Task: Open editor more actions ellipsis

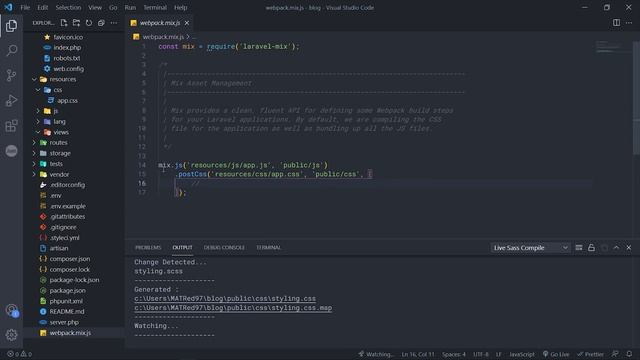Action: 629,23
